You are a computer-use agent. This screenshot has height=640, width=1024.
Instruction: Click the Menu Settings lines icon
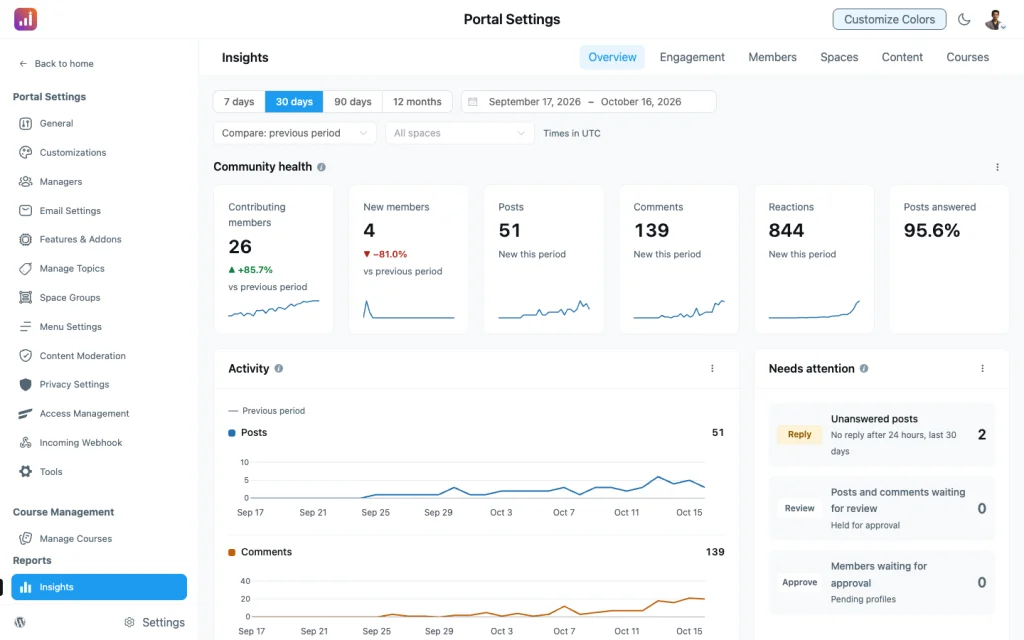[25, 327]
